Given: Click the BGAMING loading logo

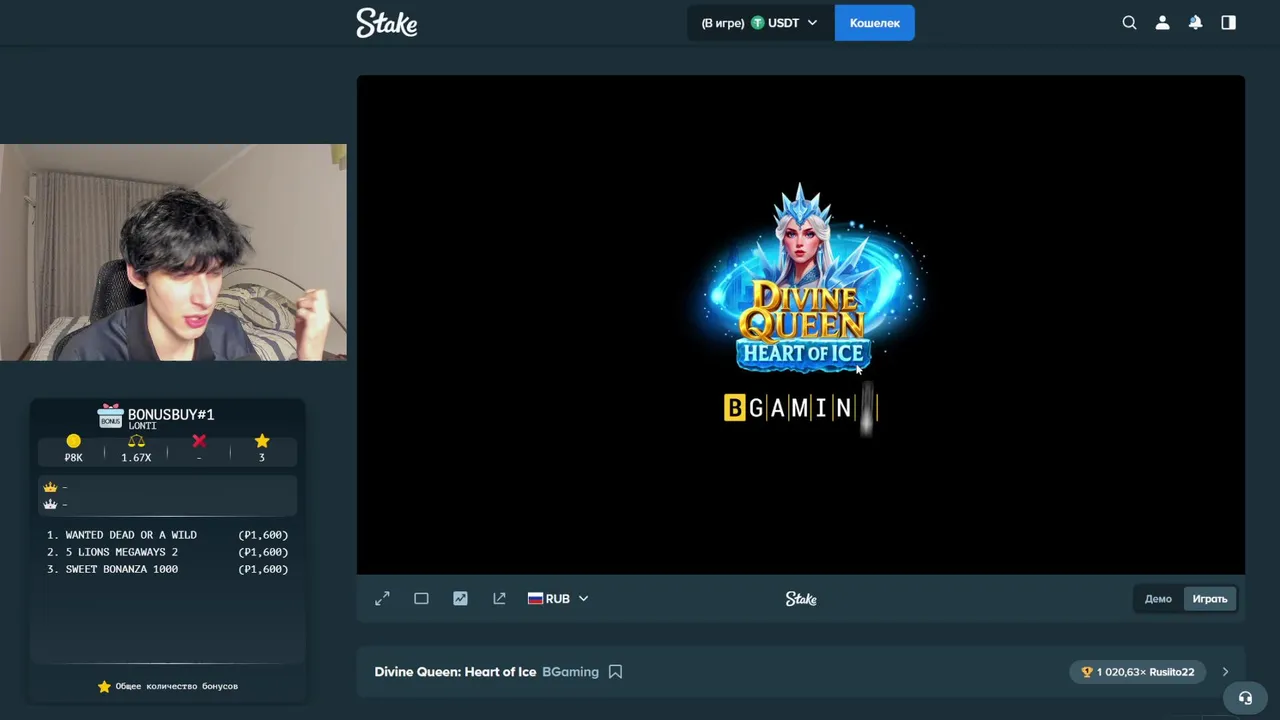Looking at the screenshot, I should pyautogui.click(x=800, y=407).
